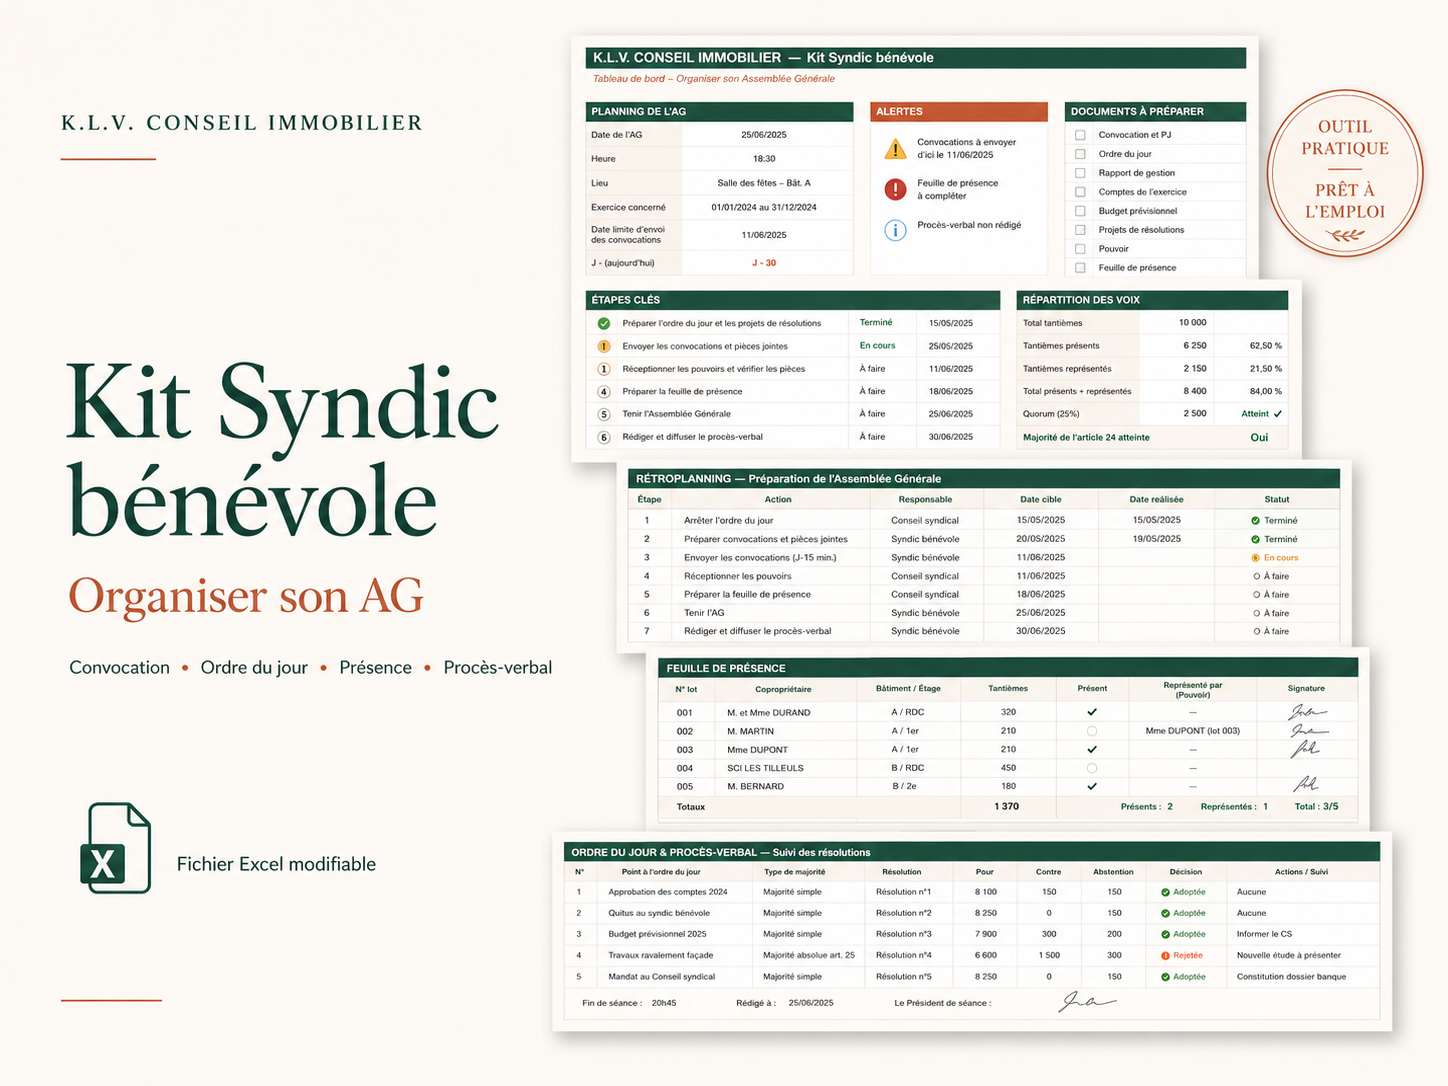1448x1086 pixels.
Task: Click Fin de séance time 20h45
Action: (663, 1003)
